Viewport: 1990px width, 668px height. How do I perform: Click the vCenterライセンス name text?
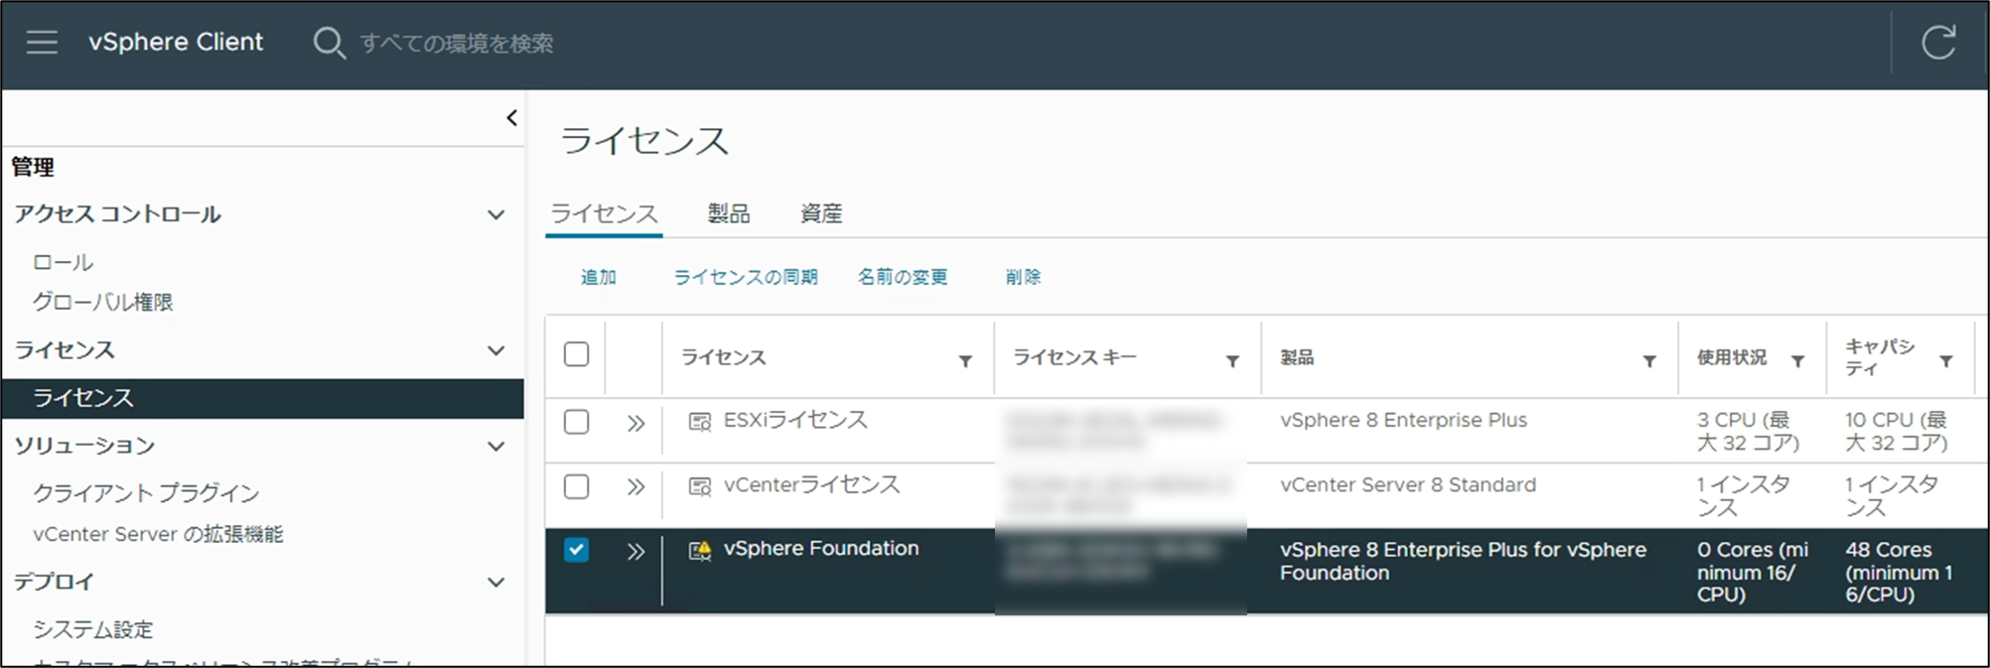tap(812, 485)
